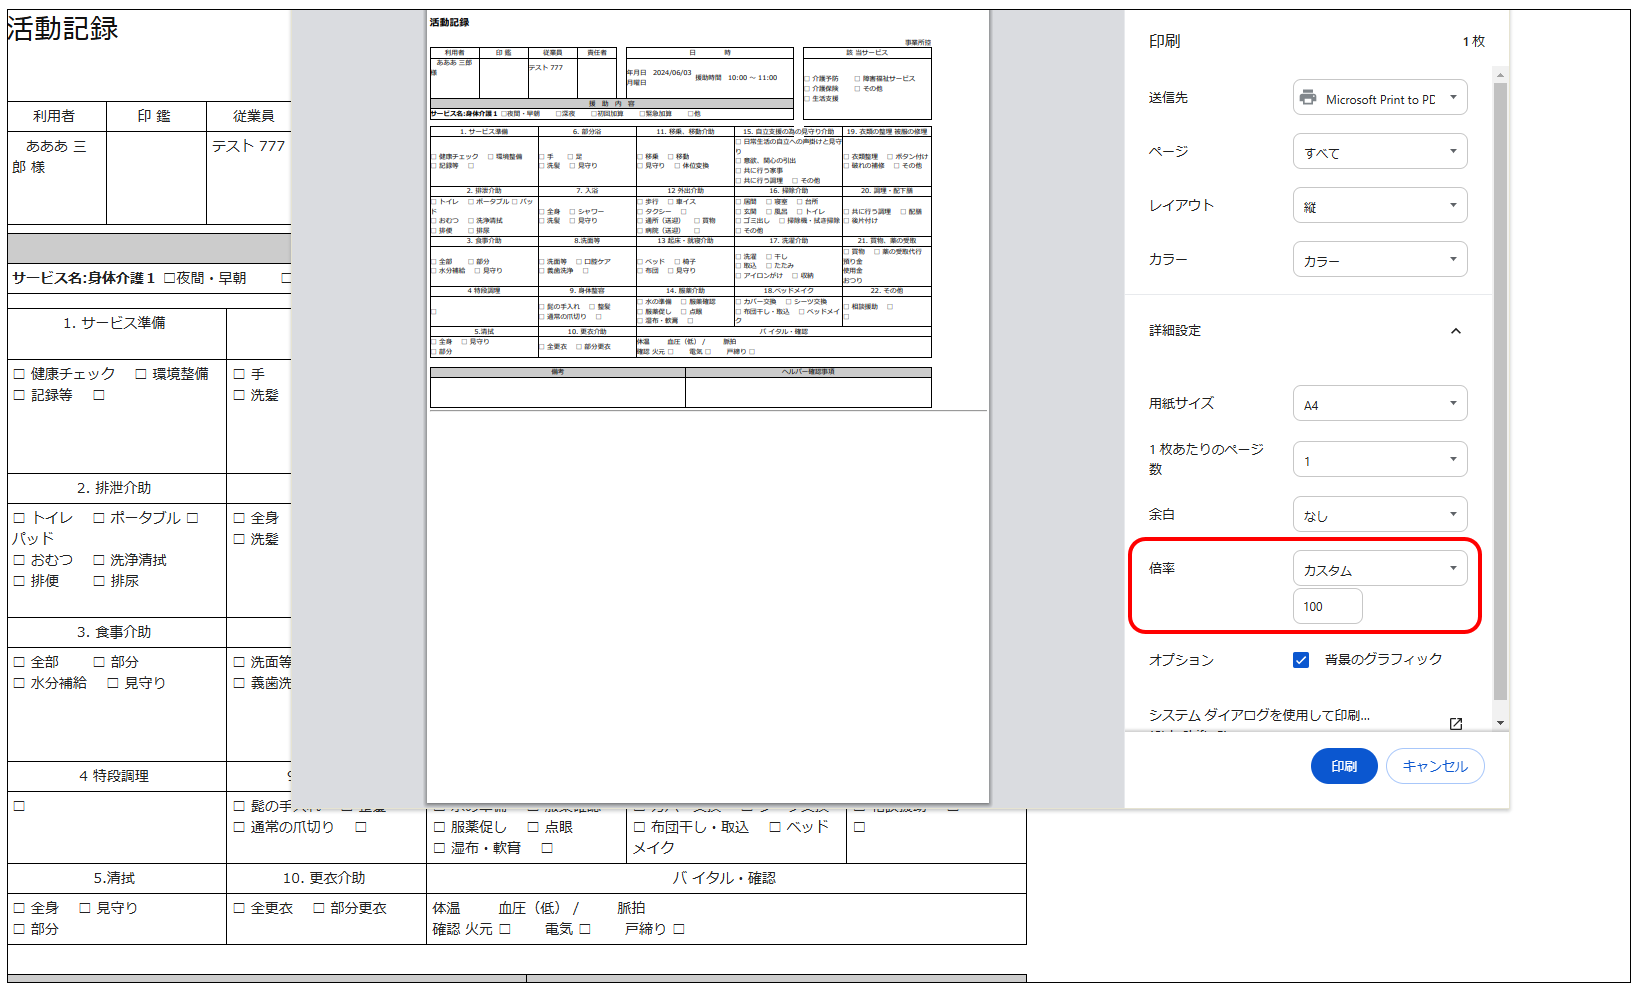Image resolution: width=1639 pixels, height=993 pixels.
Task: Collapse the 詳細設定 section with the chevron
Action: [x=1456, y=331]
